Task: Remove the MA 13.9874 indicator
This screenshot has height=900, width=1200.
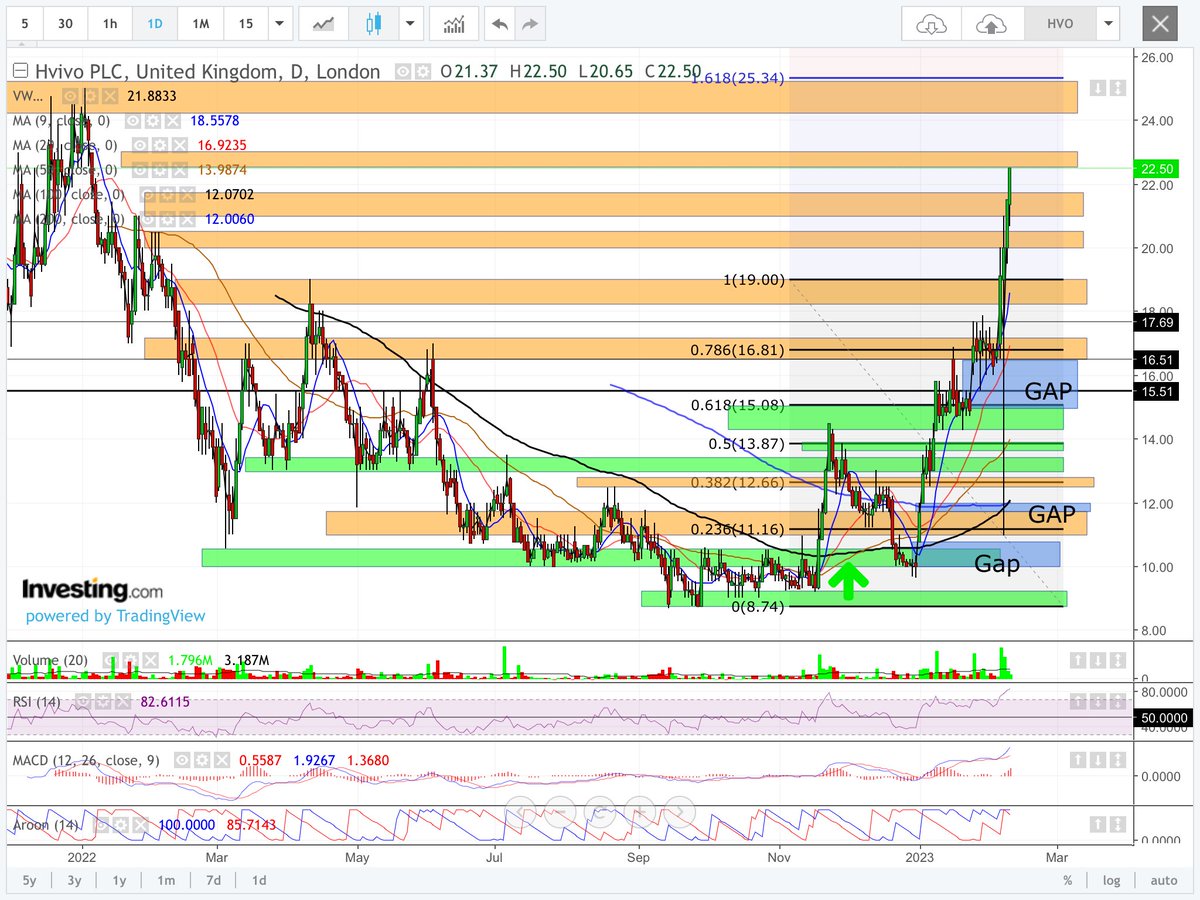Action: coord(180,170)
